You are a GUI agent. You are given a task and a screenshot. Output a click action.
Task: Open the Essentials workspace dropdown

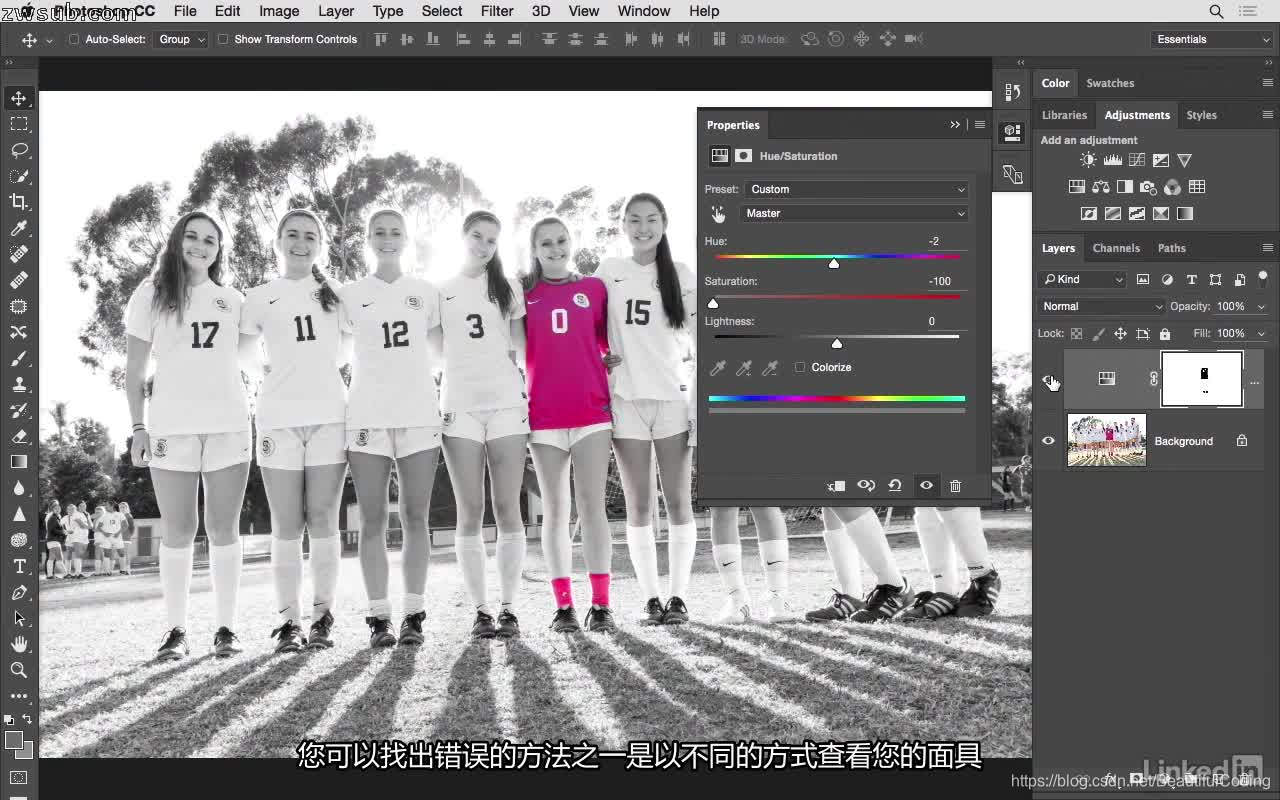pos(1211,39)
